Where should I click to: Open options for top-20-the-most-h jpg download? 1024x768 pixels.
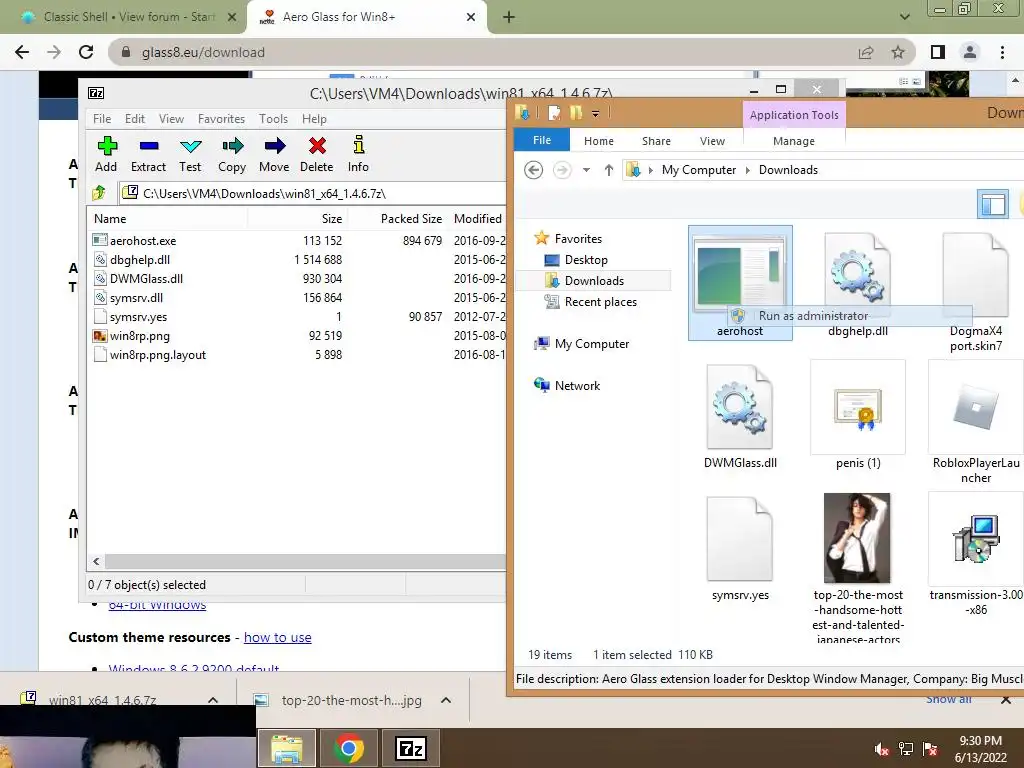pos(446,700)
